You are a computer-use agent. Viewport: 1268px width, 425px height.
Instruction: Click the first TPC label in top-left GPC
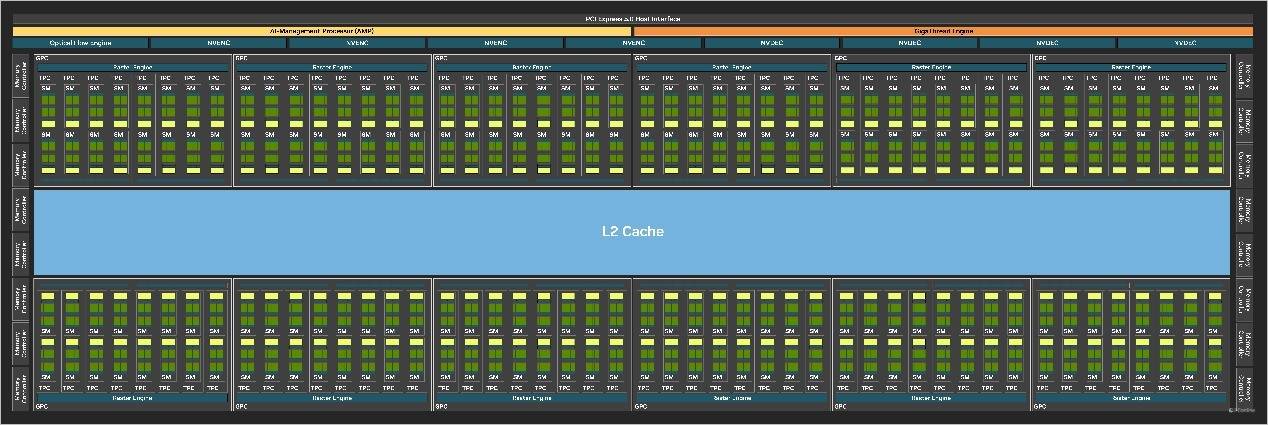[x=45, y=77]
